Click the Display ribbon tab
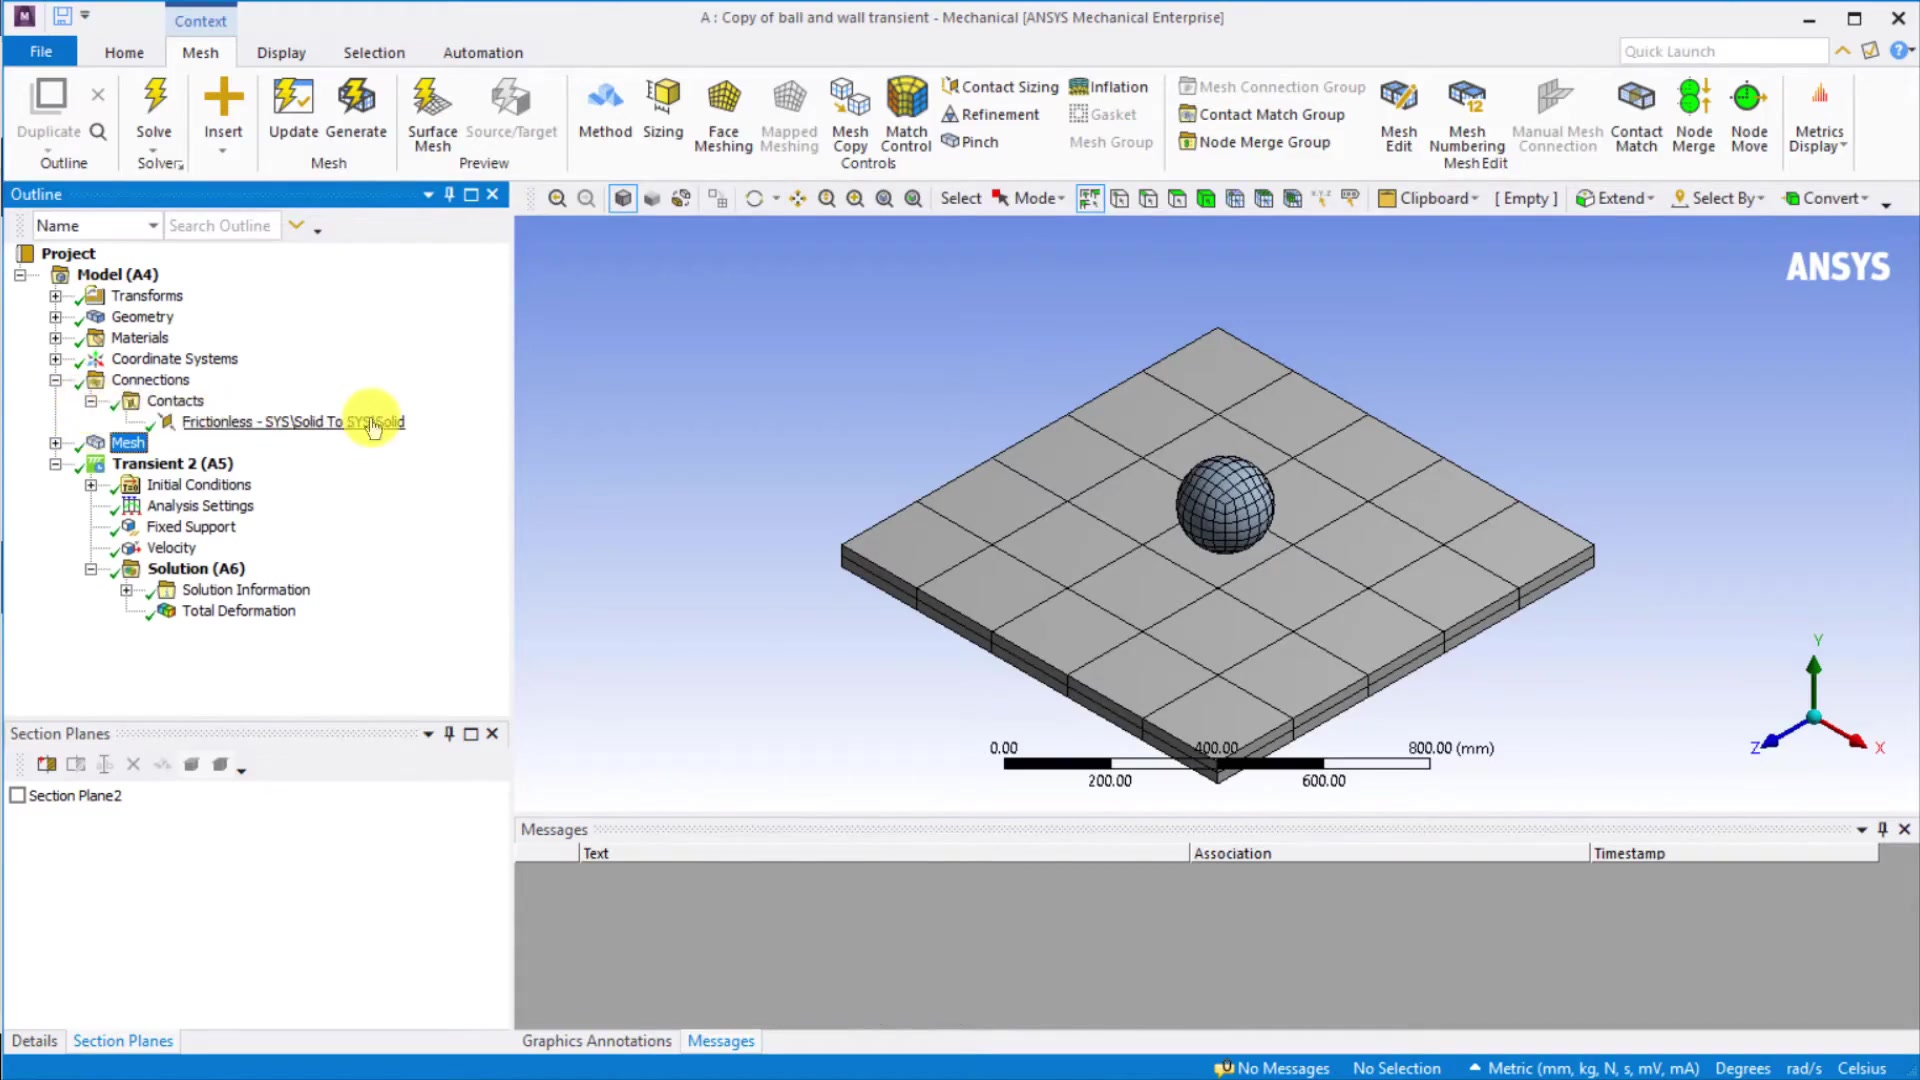The width and height of the screenshot is (1920, 1080). coord(281,53)
